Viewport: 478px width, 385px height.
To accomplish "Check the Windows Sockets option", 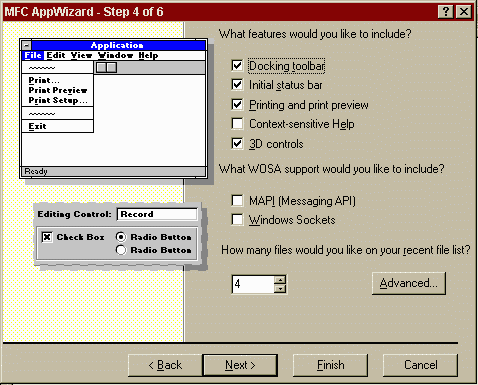I will click(237, 220).
